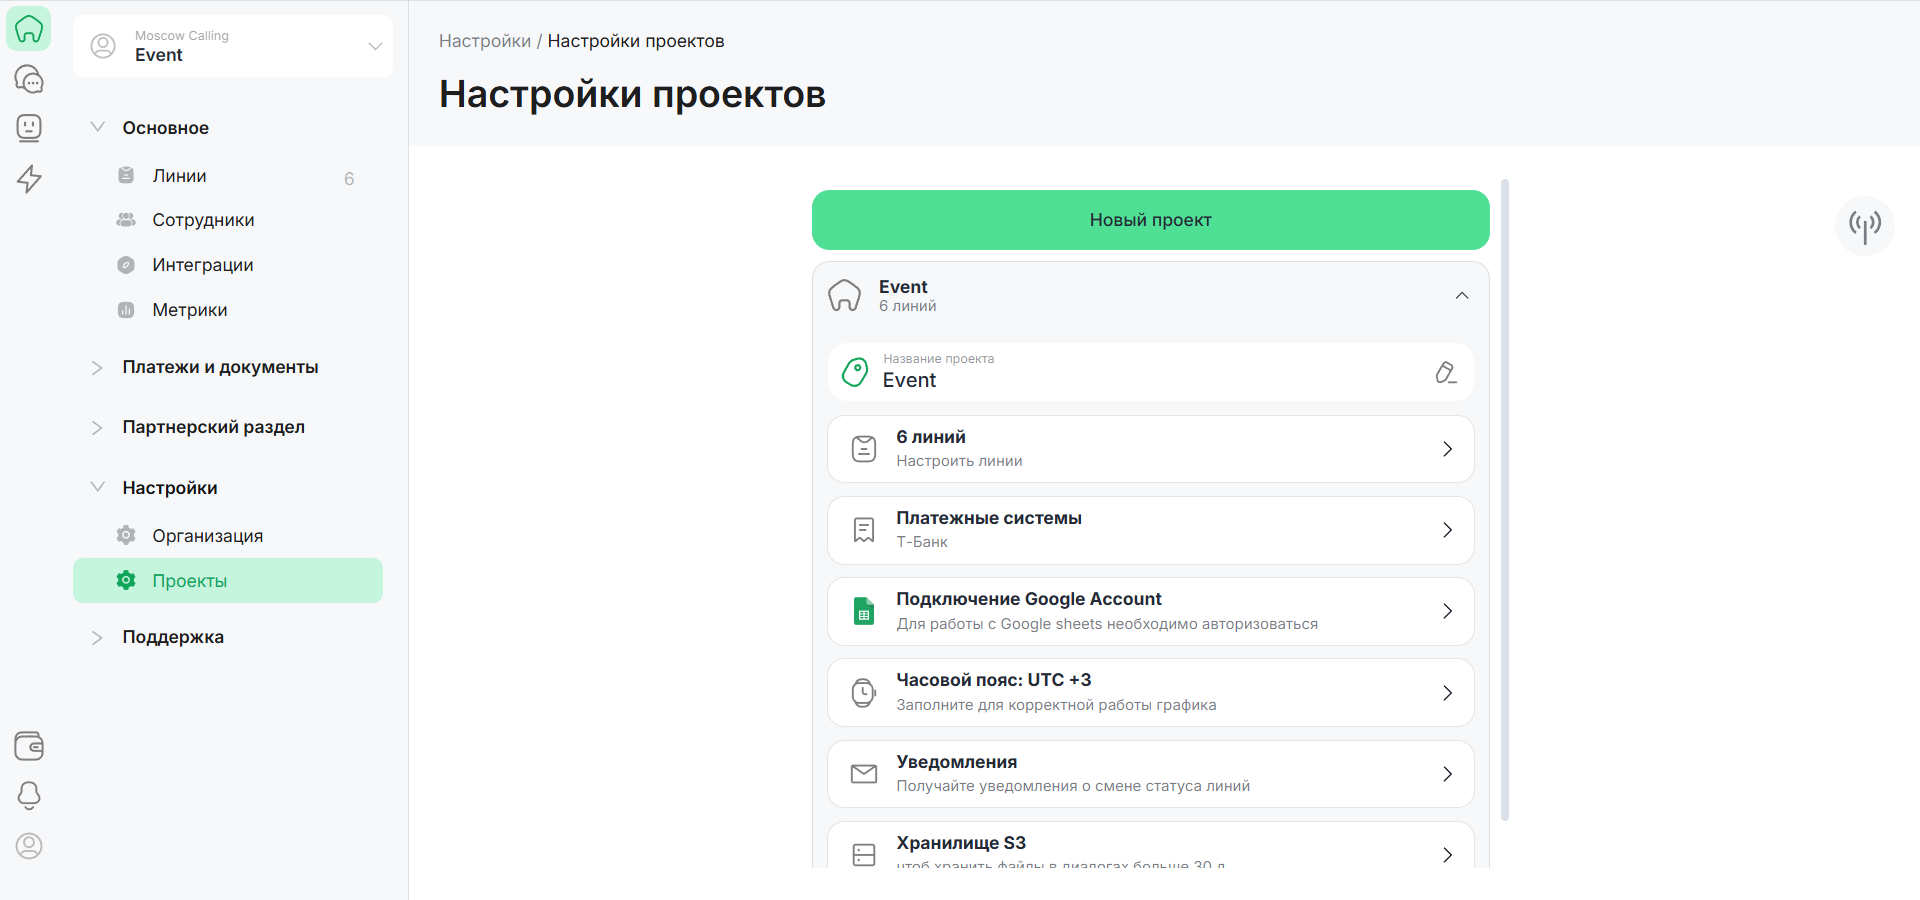Select Организация in the settings menu

207,536
